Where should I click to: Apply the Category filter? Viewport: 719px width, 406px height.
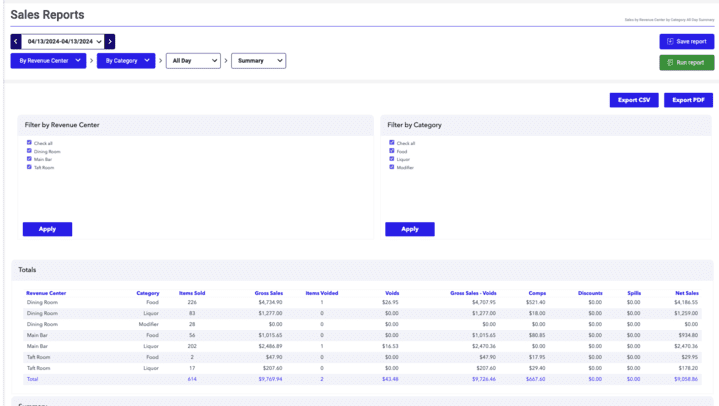pos(410,229)
